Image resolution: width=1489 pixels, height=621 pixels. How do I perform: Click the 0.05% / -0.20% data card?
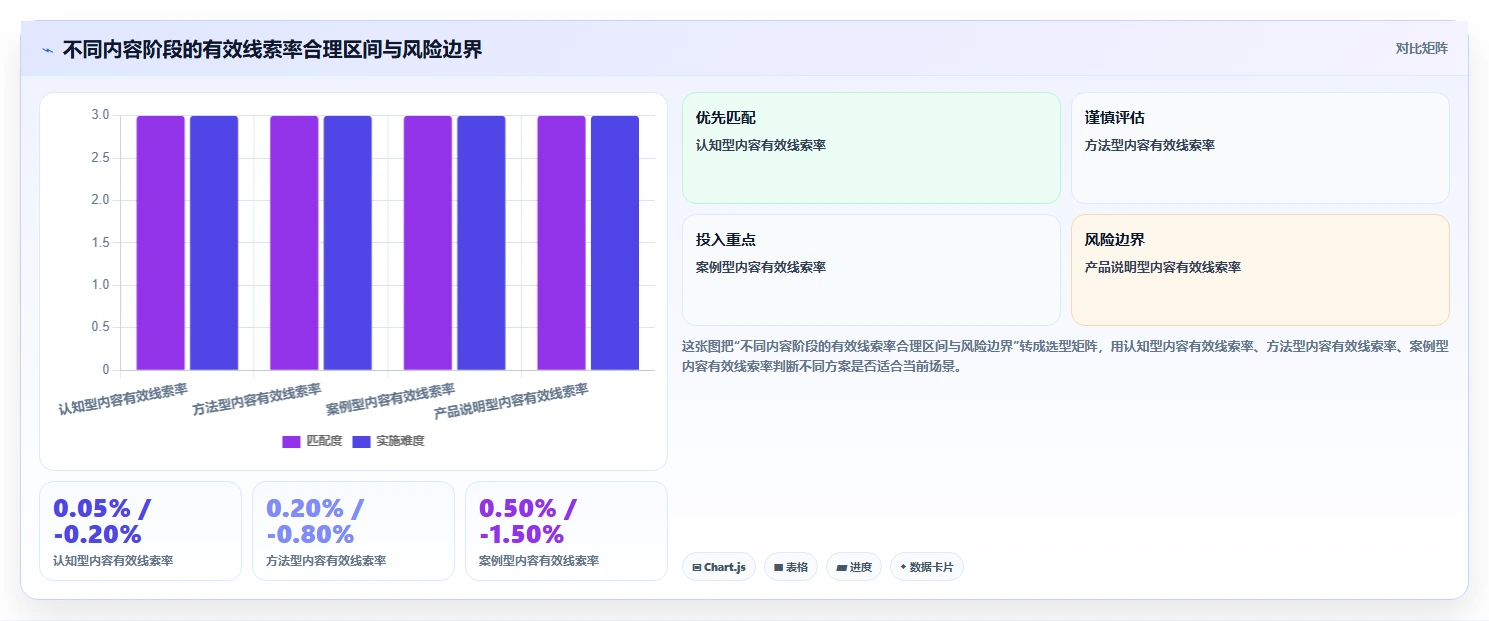coord(140,531)
